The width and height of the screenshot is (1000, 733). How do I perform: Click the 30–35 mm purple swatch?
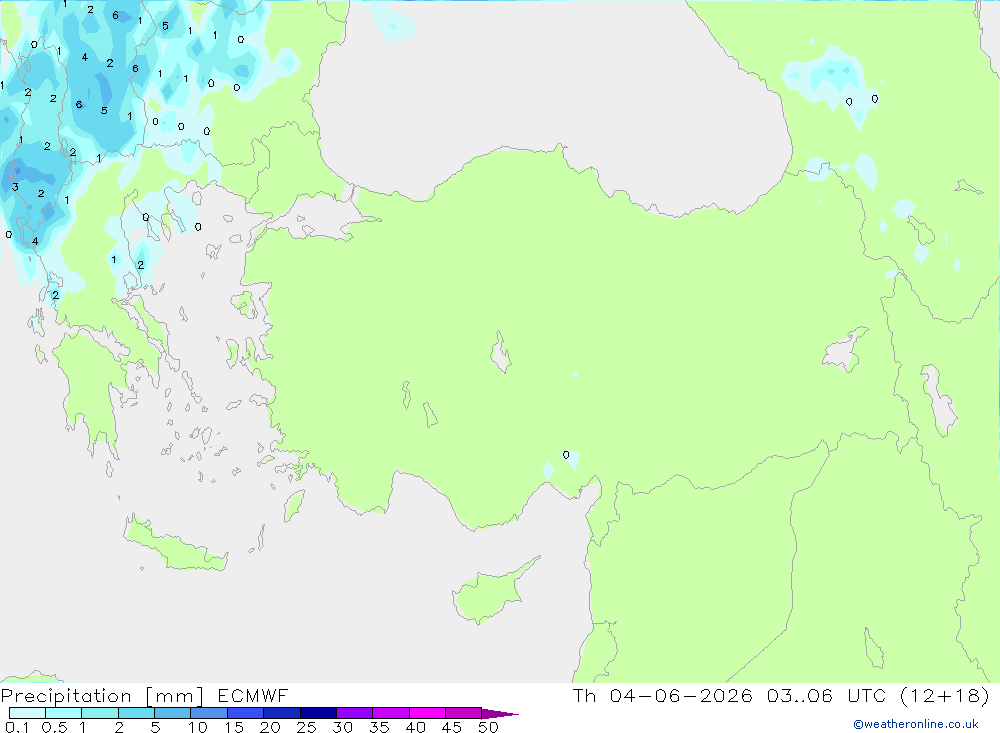click(x=355, y=713)
